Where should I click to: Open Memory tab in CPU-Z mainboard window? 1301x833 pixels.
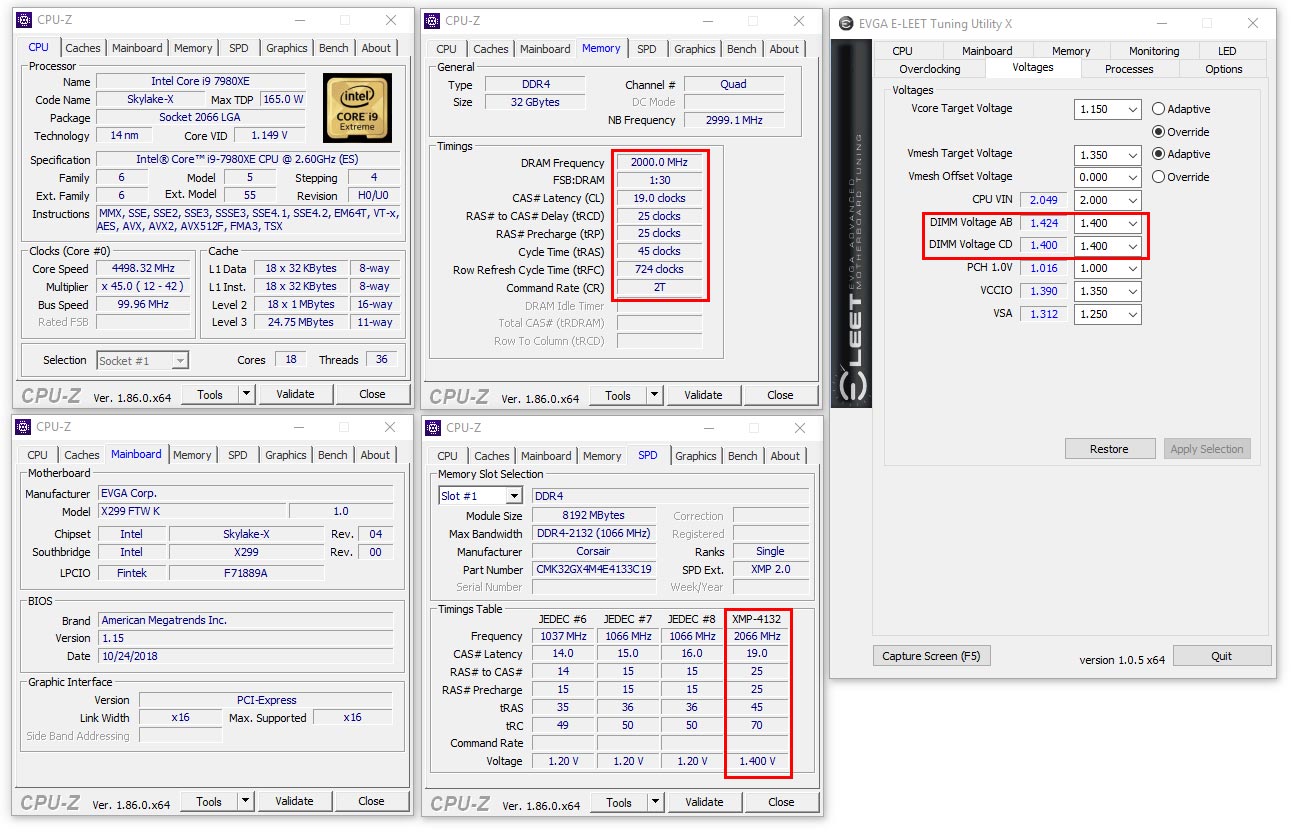pos(192,455)
